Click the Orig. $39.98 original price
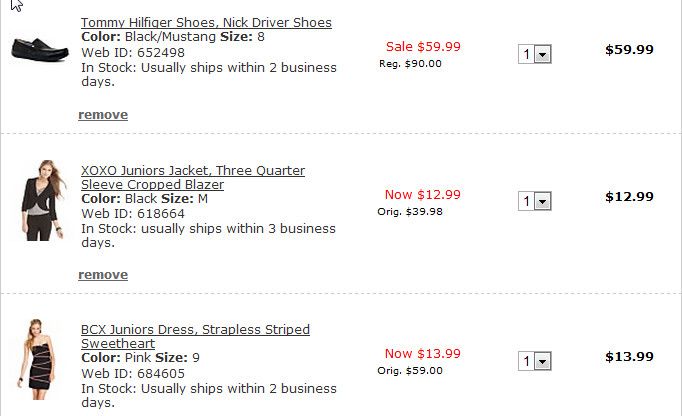The height and width of the screenshot is (416, 682). click(409, 212)
